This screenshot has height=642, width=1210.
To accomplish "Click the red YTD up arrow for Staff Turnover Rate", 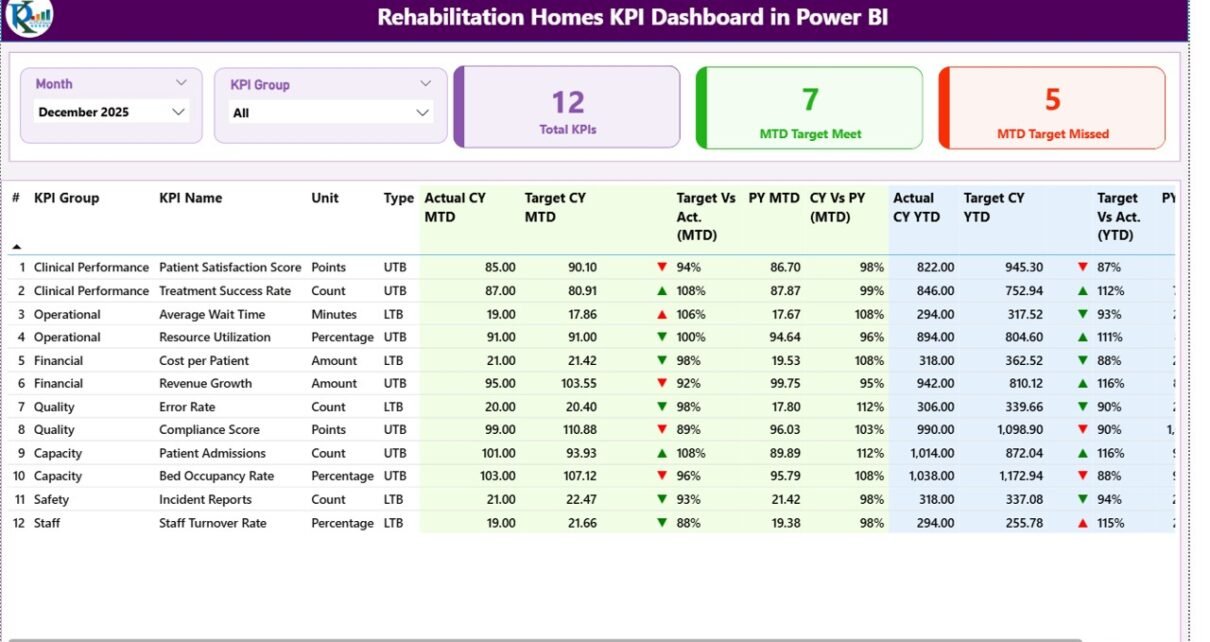I will click(x=1082, y=523).
